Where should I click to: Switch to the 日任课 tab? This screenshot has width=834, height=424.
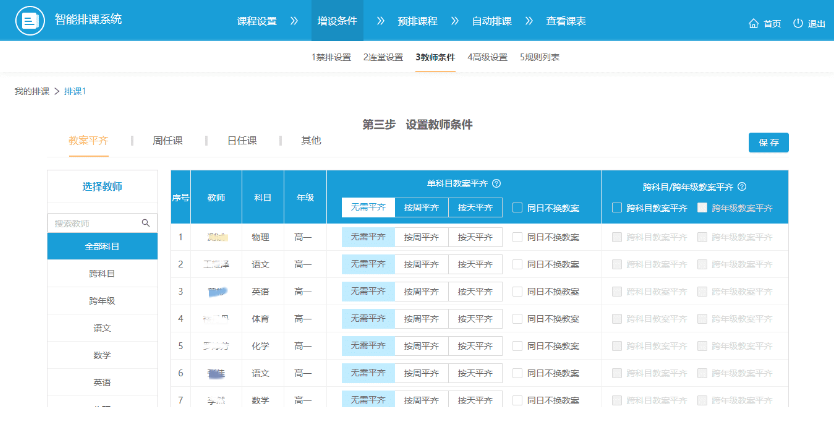pyautogui.click(x=242, y=141)
